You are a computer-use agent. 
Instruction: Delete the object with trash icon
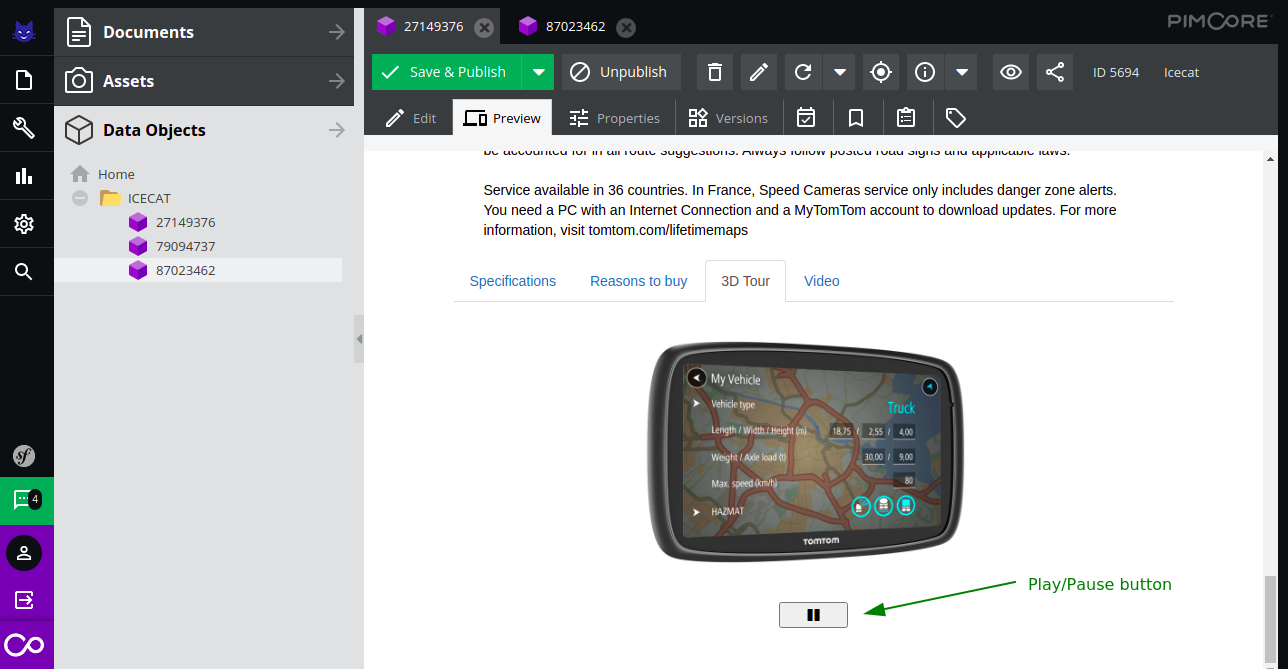click(714, 72)
